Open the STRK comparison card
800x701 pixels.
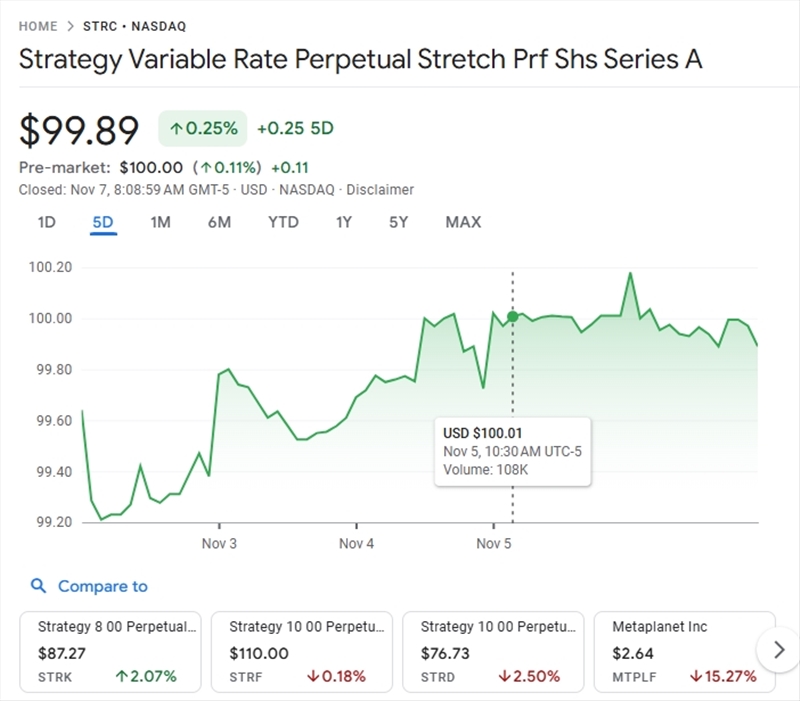click(x=111, y=651)
